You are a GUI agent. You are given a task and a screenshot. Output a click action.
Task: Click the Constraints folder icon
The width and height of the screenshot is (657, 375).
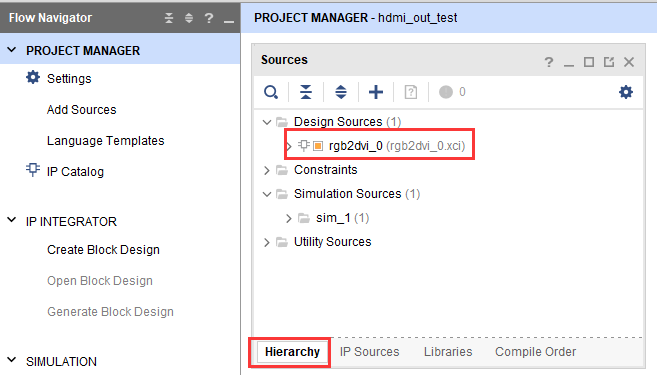[x=282, y=170]
